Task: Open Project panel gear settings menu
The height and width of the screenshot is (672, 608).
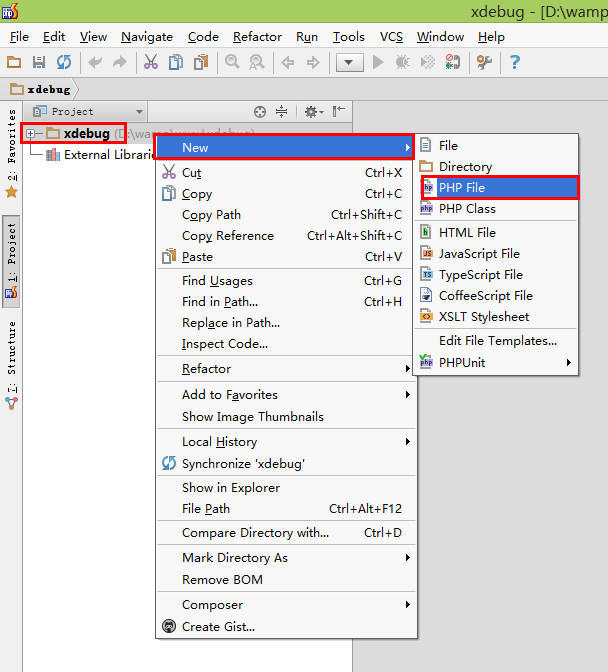Action: (314, 112)
